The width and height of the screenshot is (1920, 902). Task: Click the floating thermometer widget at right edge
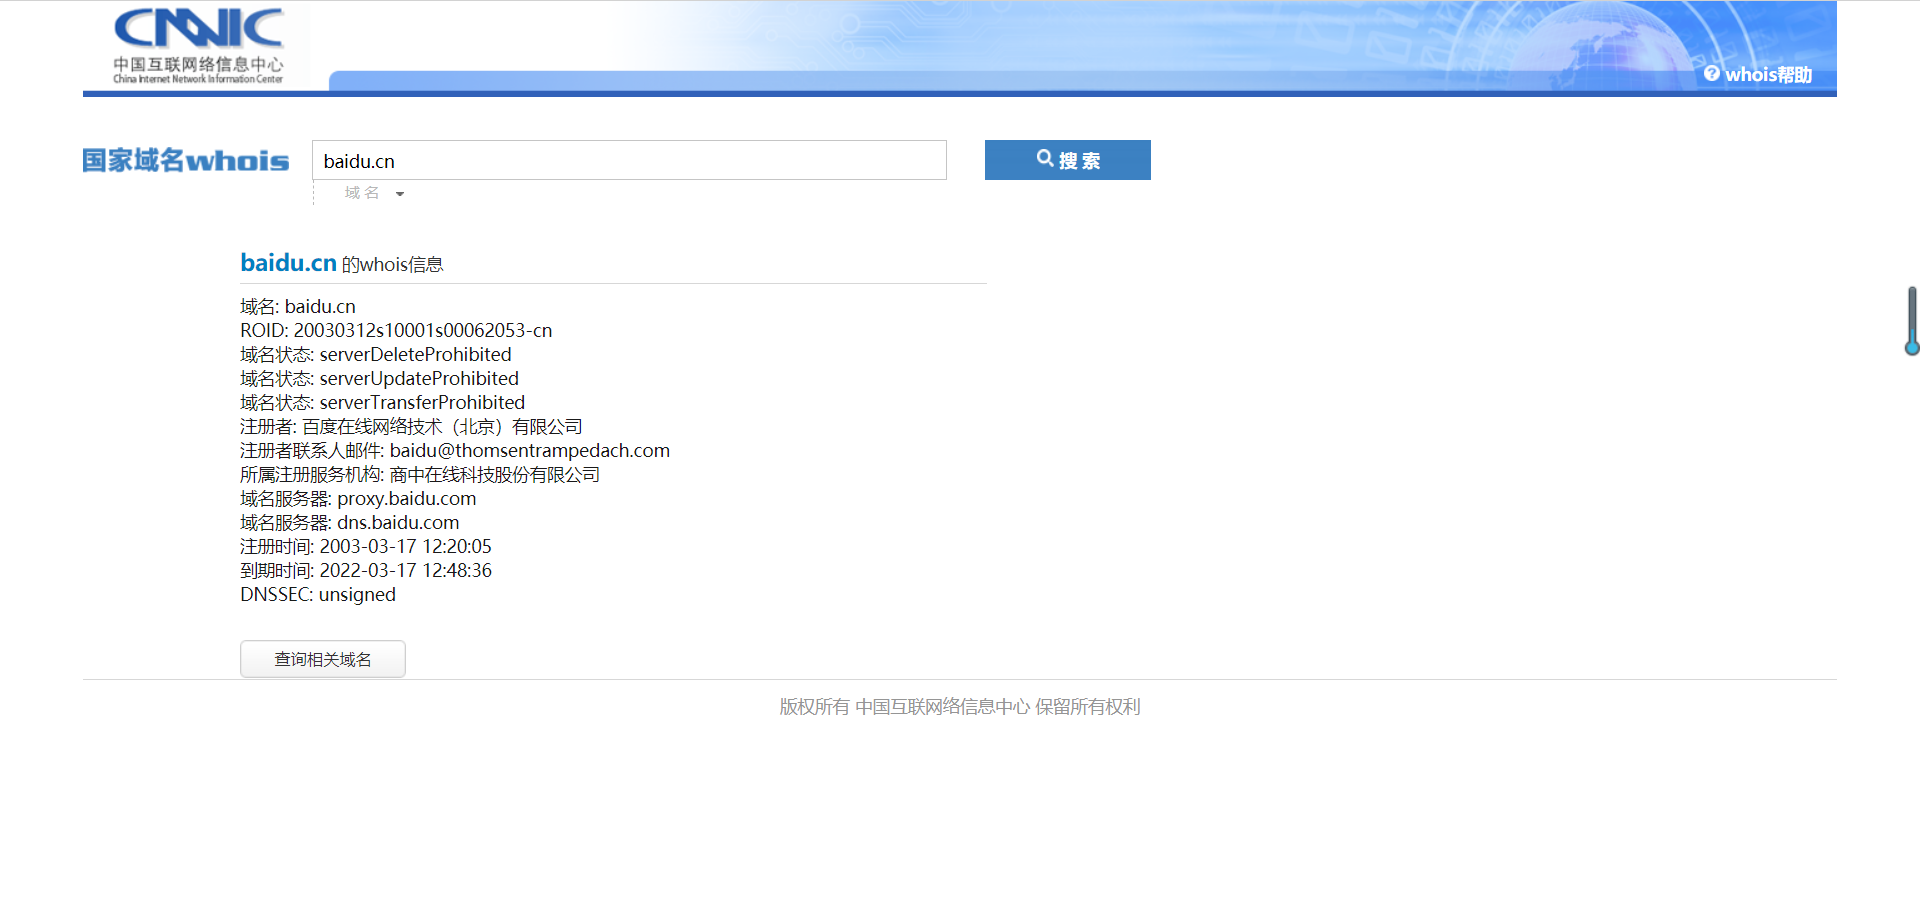(x=1912, y=321)
